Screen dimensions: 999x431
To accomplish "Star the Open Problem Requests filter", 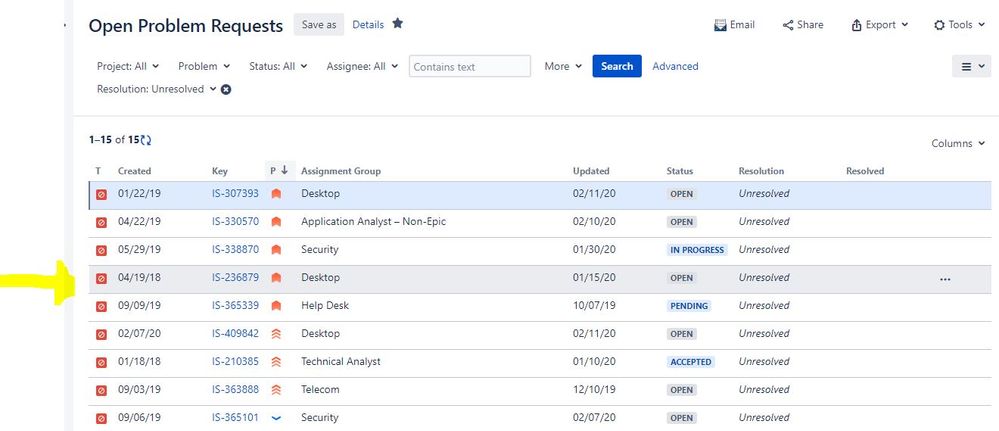I will tap(398, 24).
